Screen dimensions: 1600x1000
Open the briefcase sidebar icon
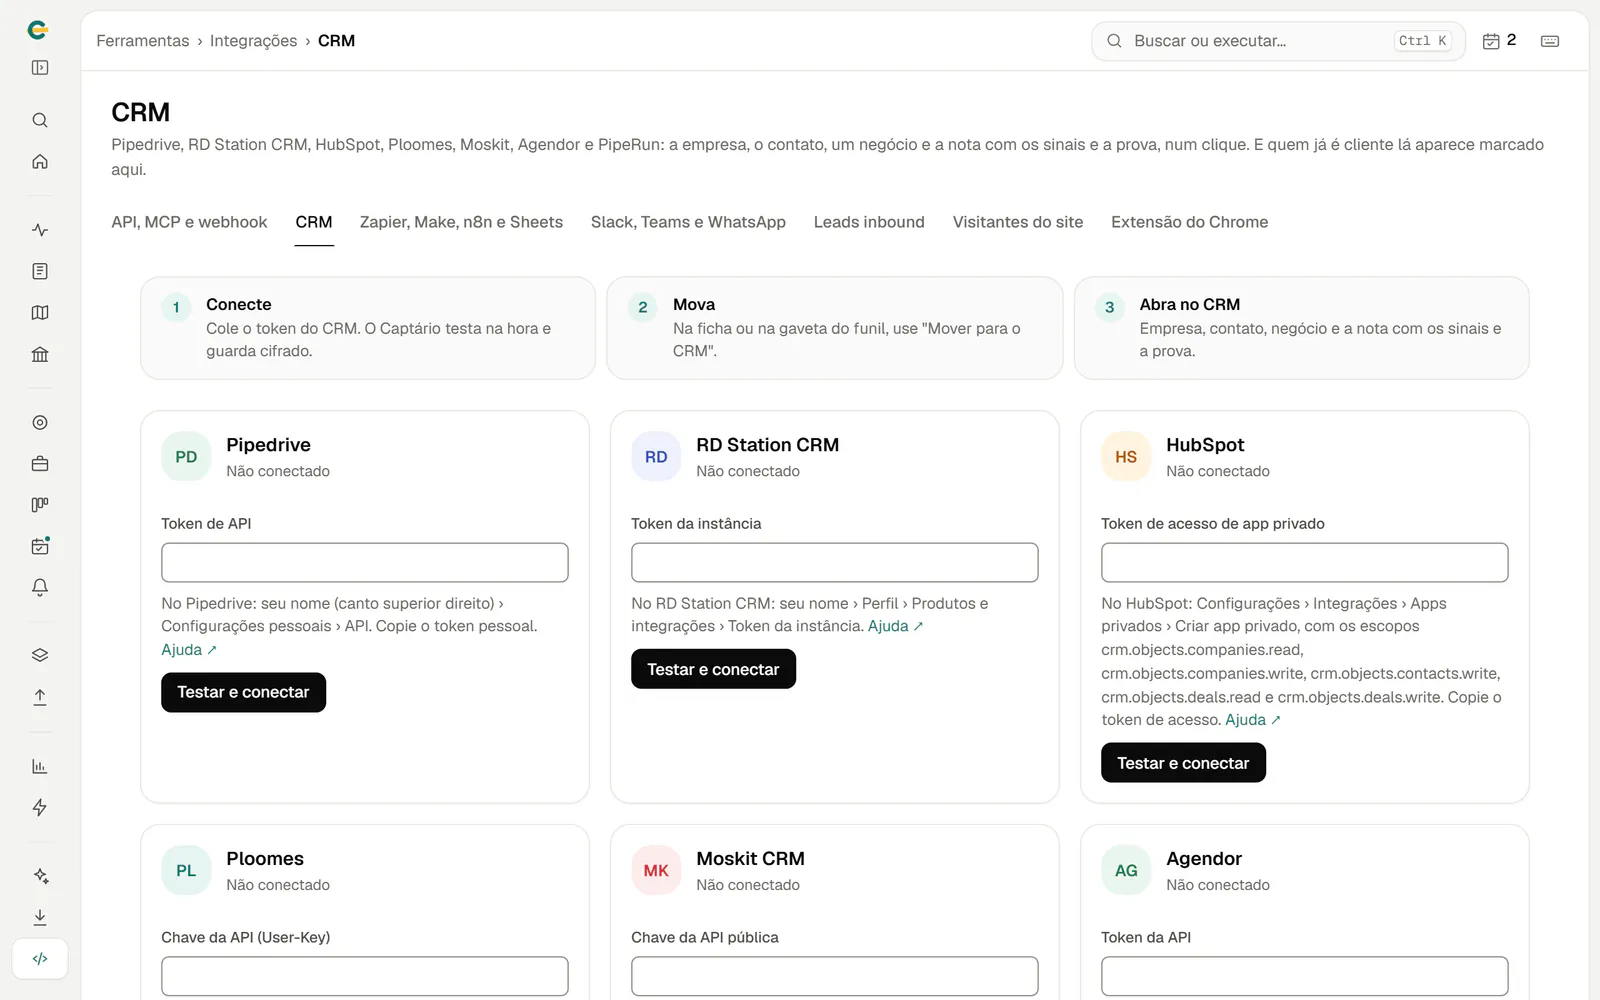coord(40,464)
